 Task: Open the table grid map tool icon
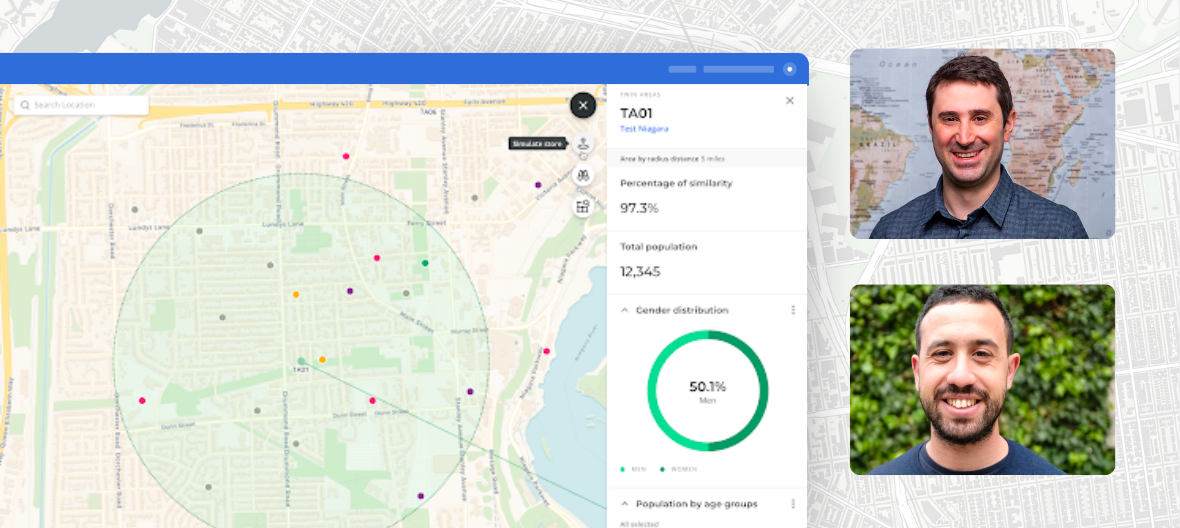coord(582,207)
